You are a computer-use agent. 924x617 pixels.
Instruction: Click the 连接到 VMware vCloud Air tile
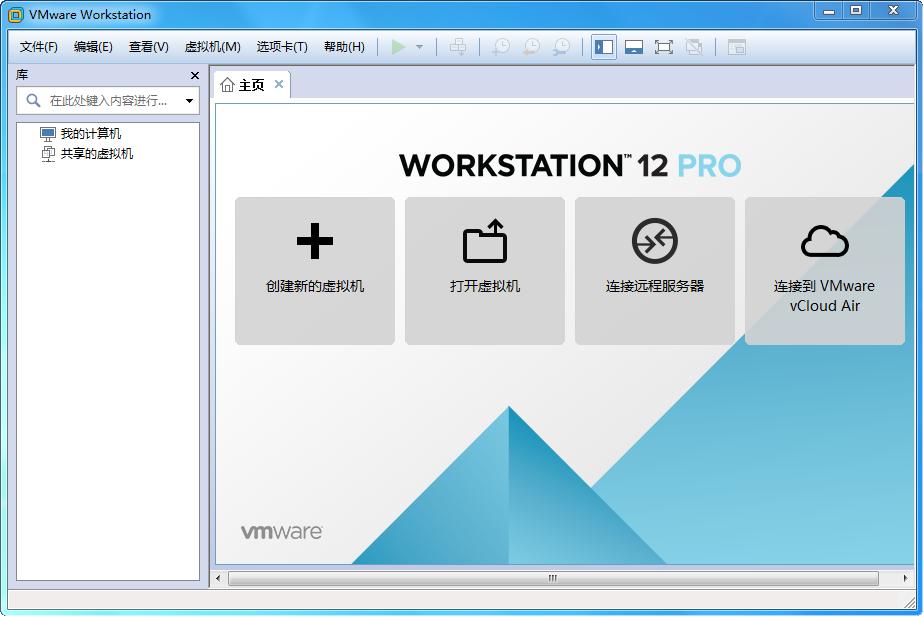coord(825,271)
